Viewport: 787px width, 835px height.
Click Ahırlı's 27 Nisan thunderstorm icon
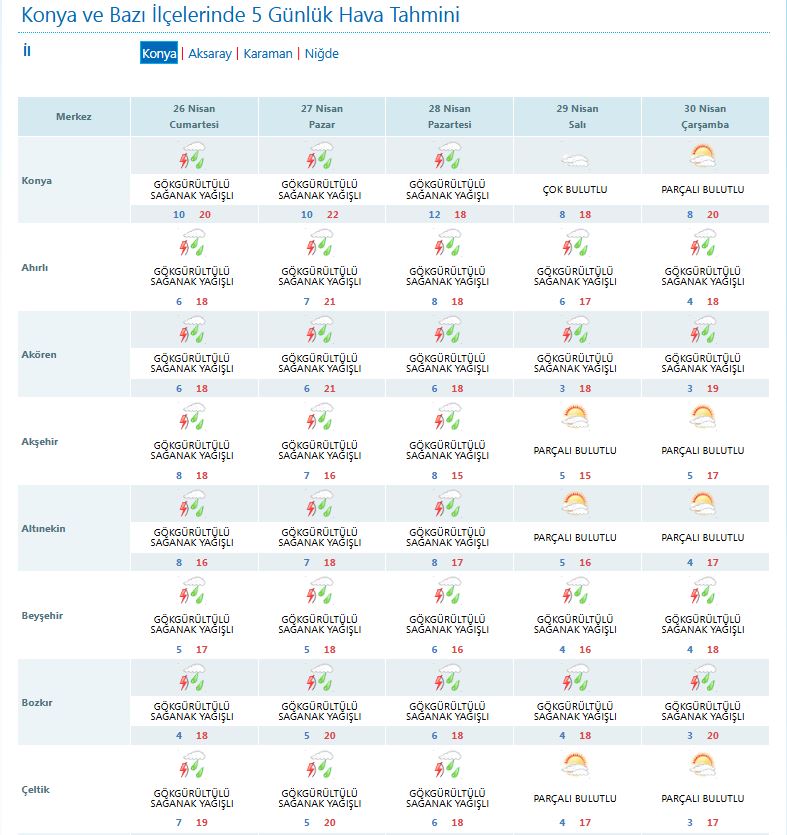click(x=320, y=244)
